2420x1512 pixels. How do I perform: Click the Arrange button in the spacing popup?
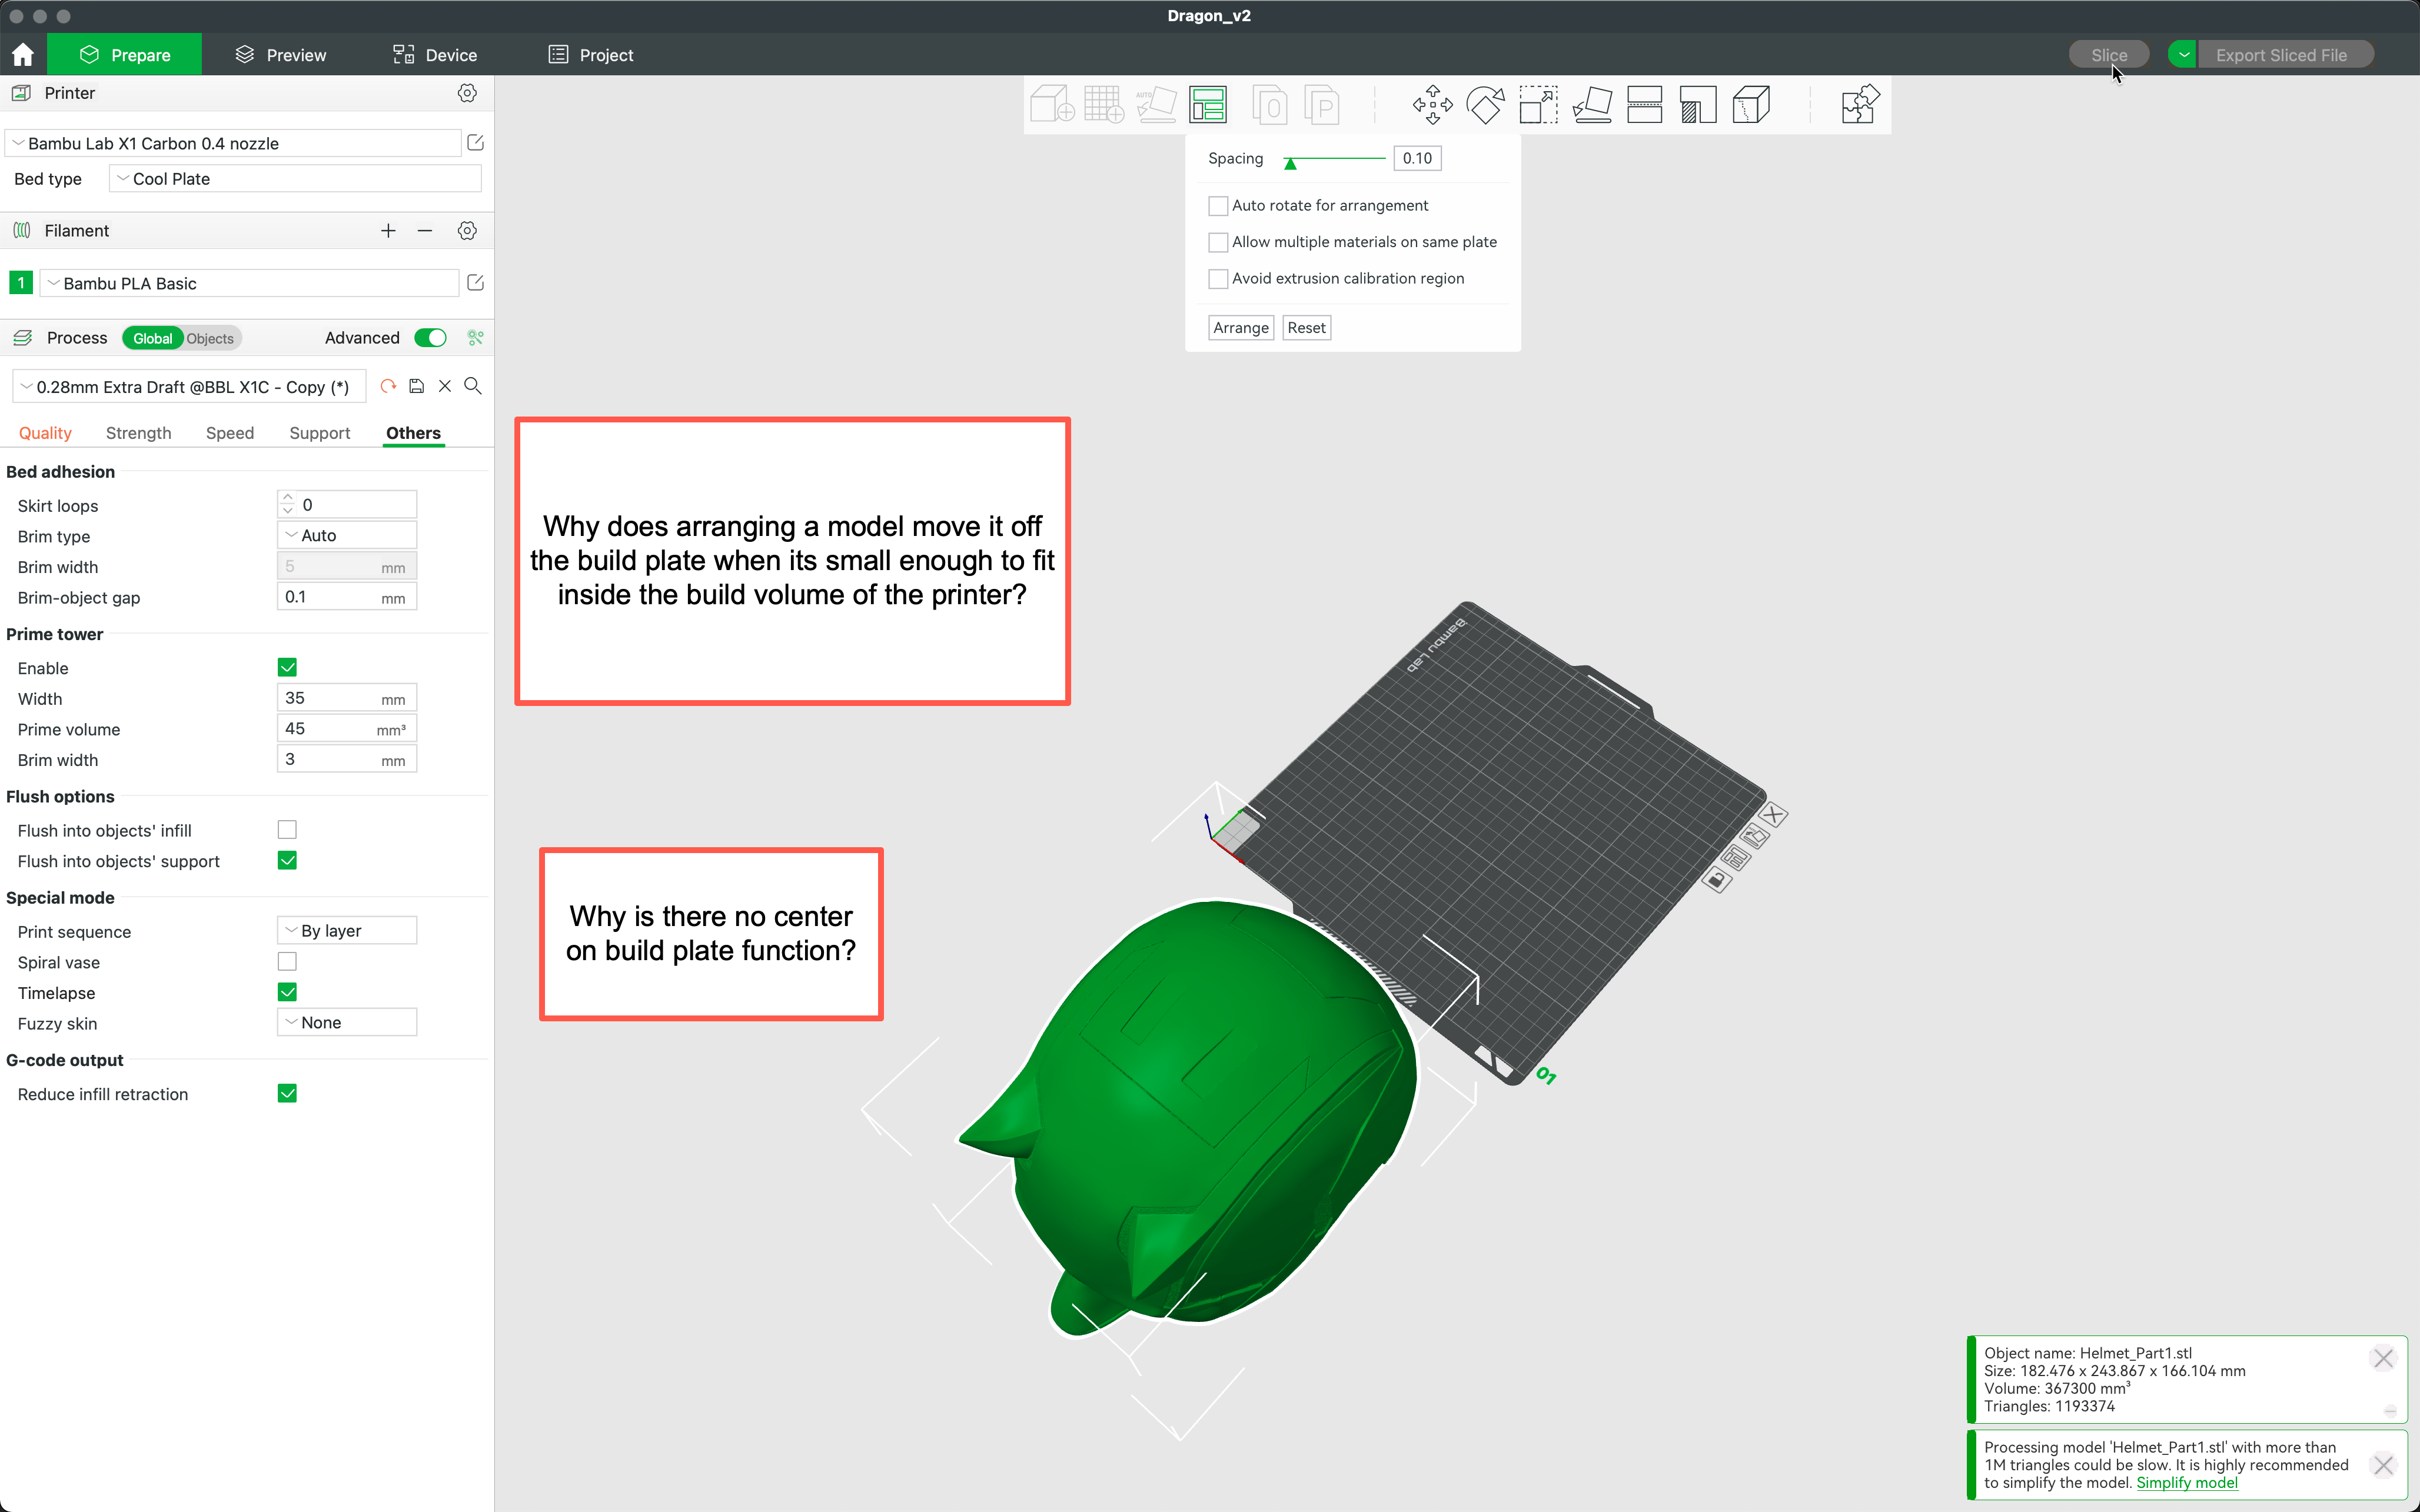pos(1240,327)
